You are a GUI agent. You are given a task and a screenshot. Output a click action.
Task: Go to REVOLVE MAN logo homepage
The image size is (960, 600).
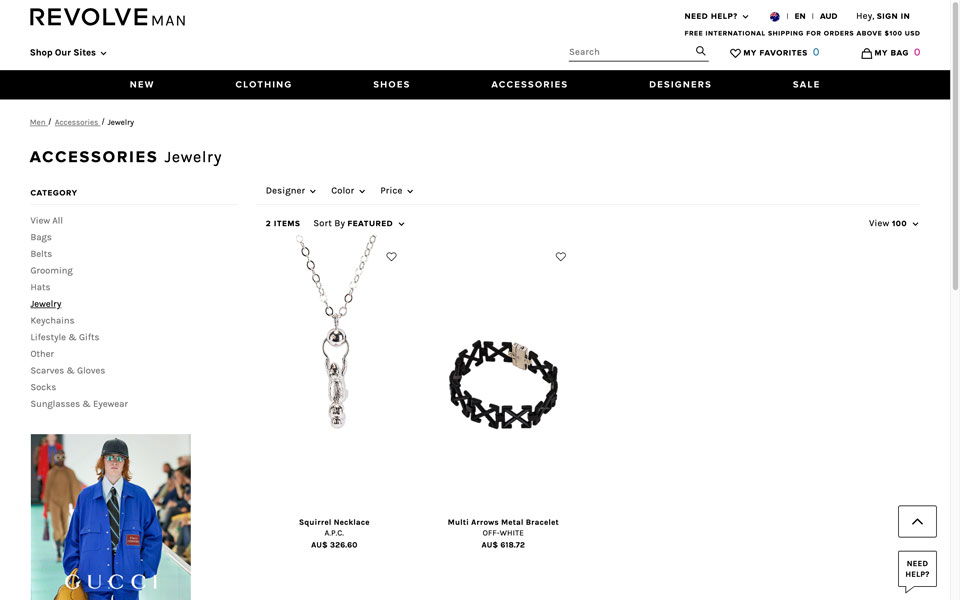tap(108, 18)
